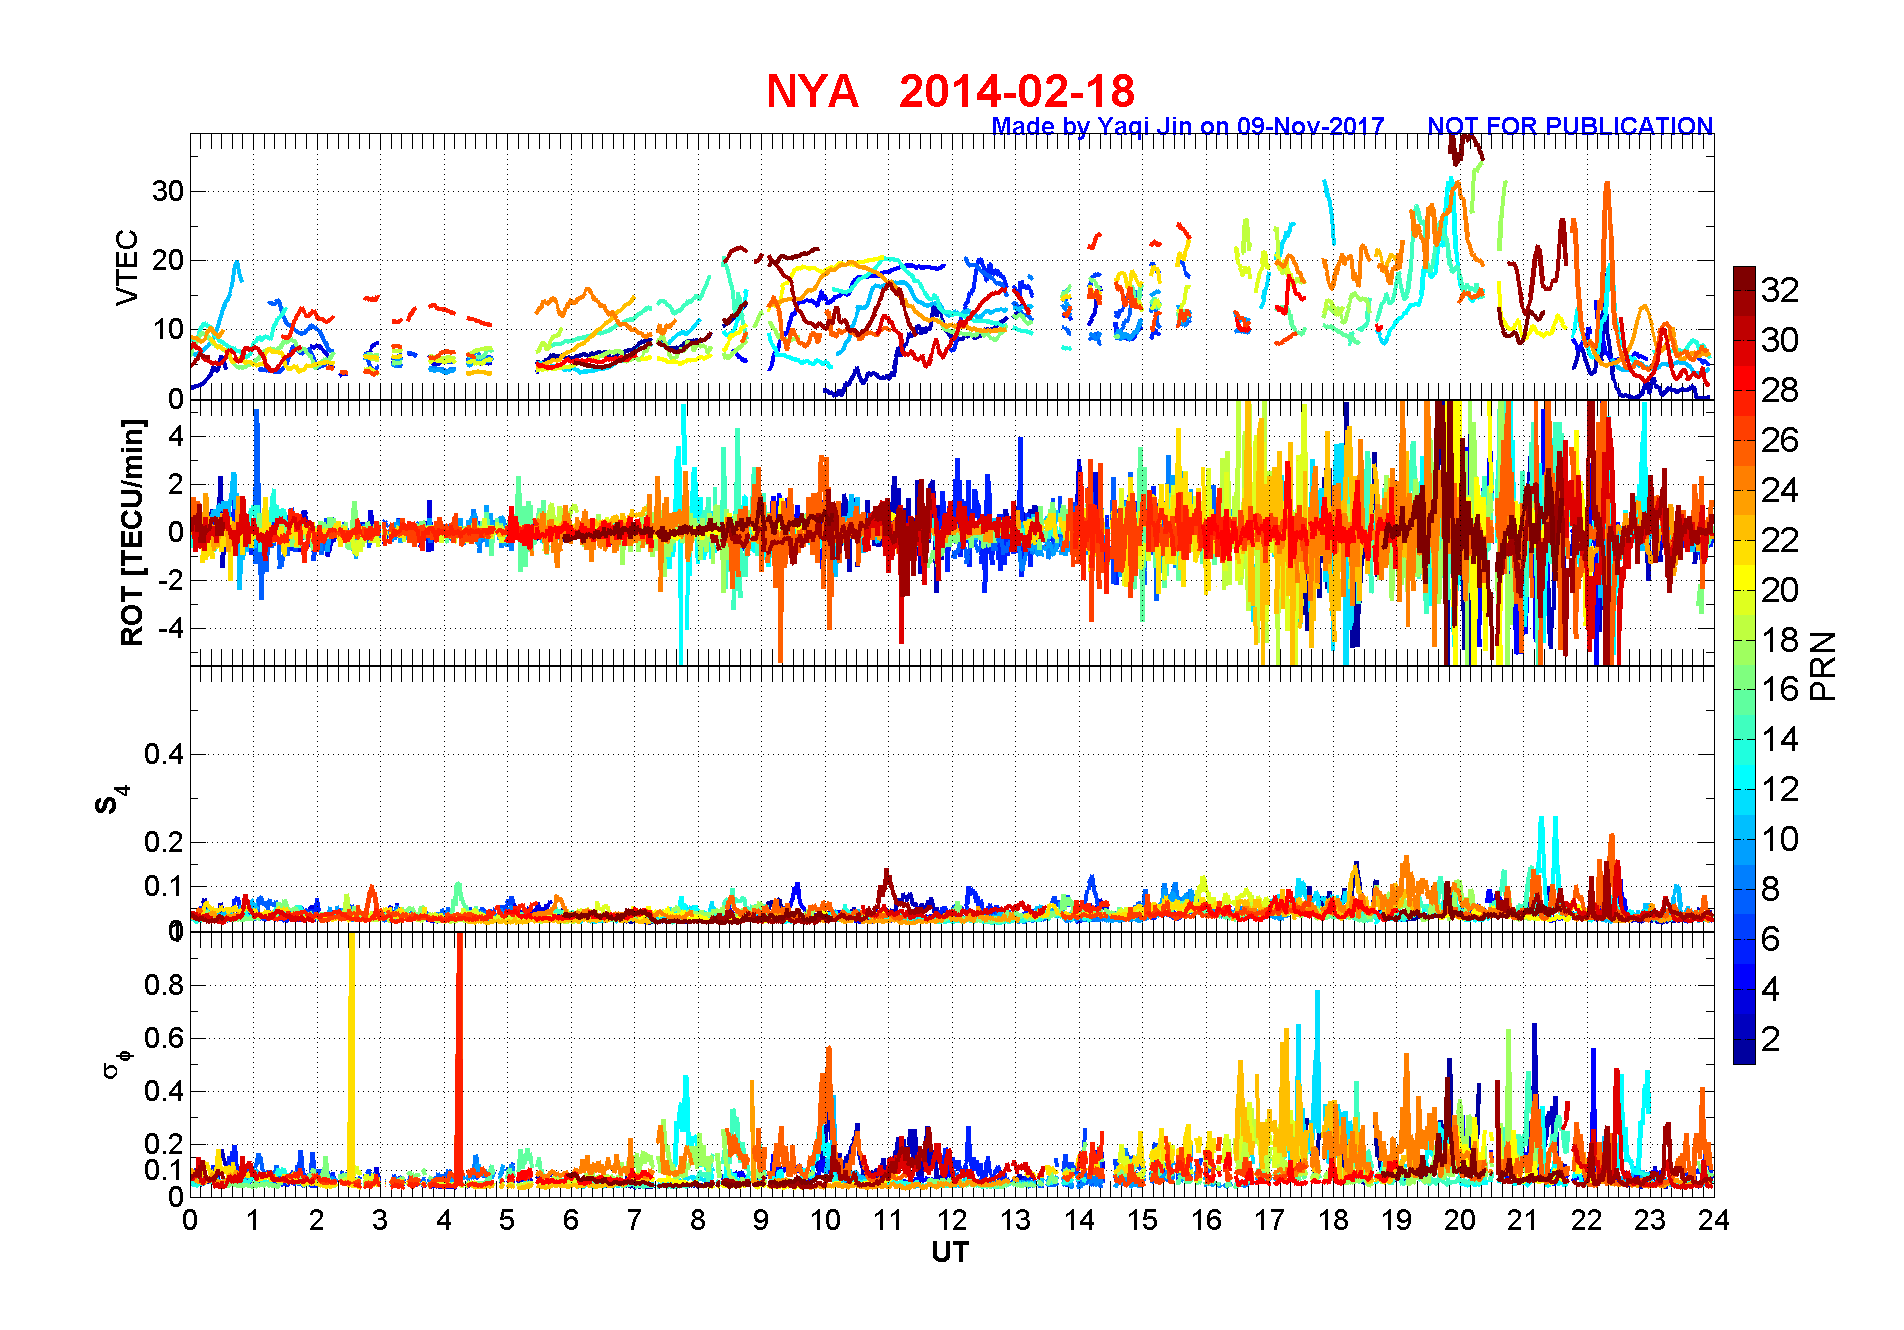Click x-axis hour tick label 7

(x=634, y=1220)
